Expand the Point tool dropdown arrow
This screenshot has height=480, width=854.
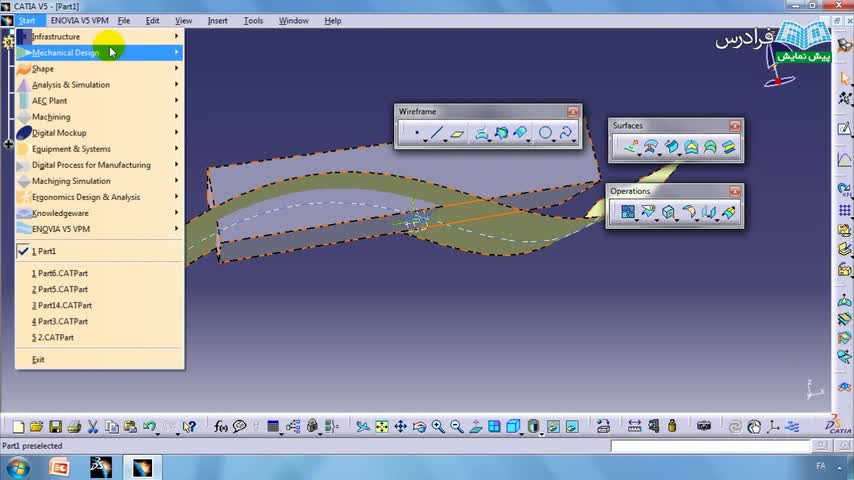(425, 141)
